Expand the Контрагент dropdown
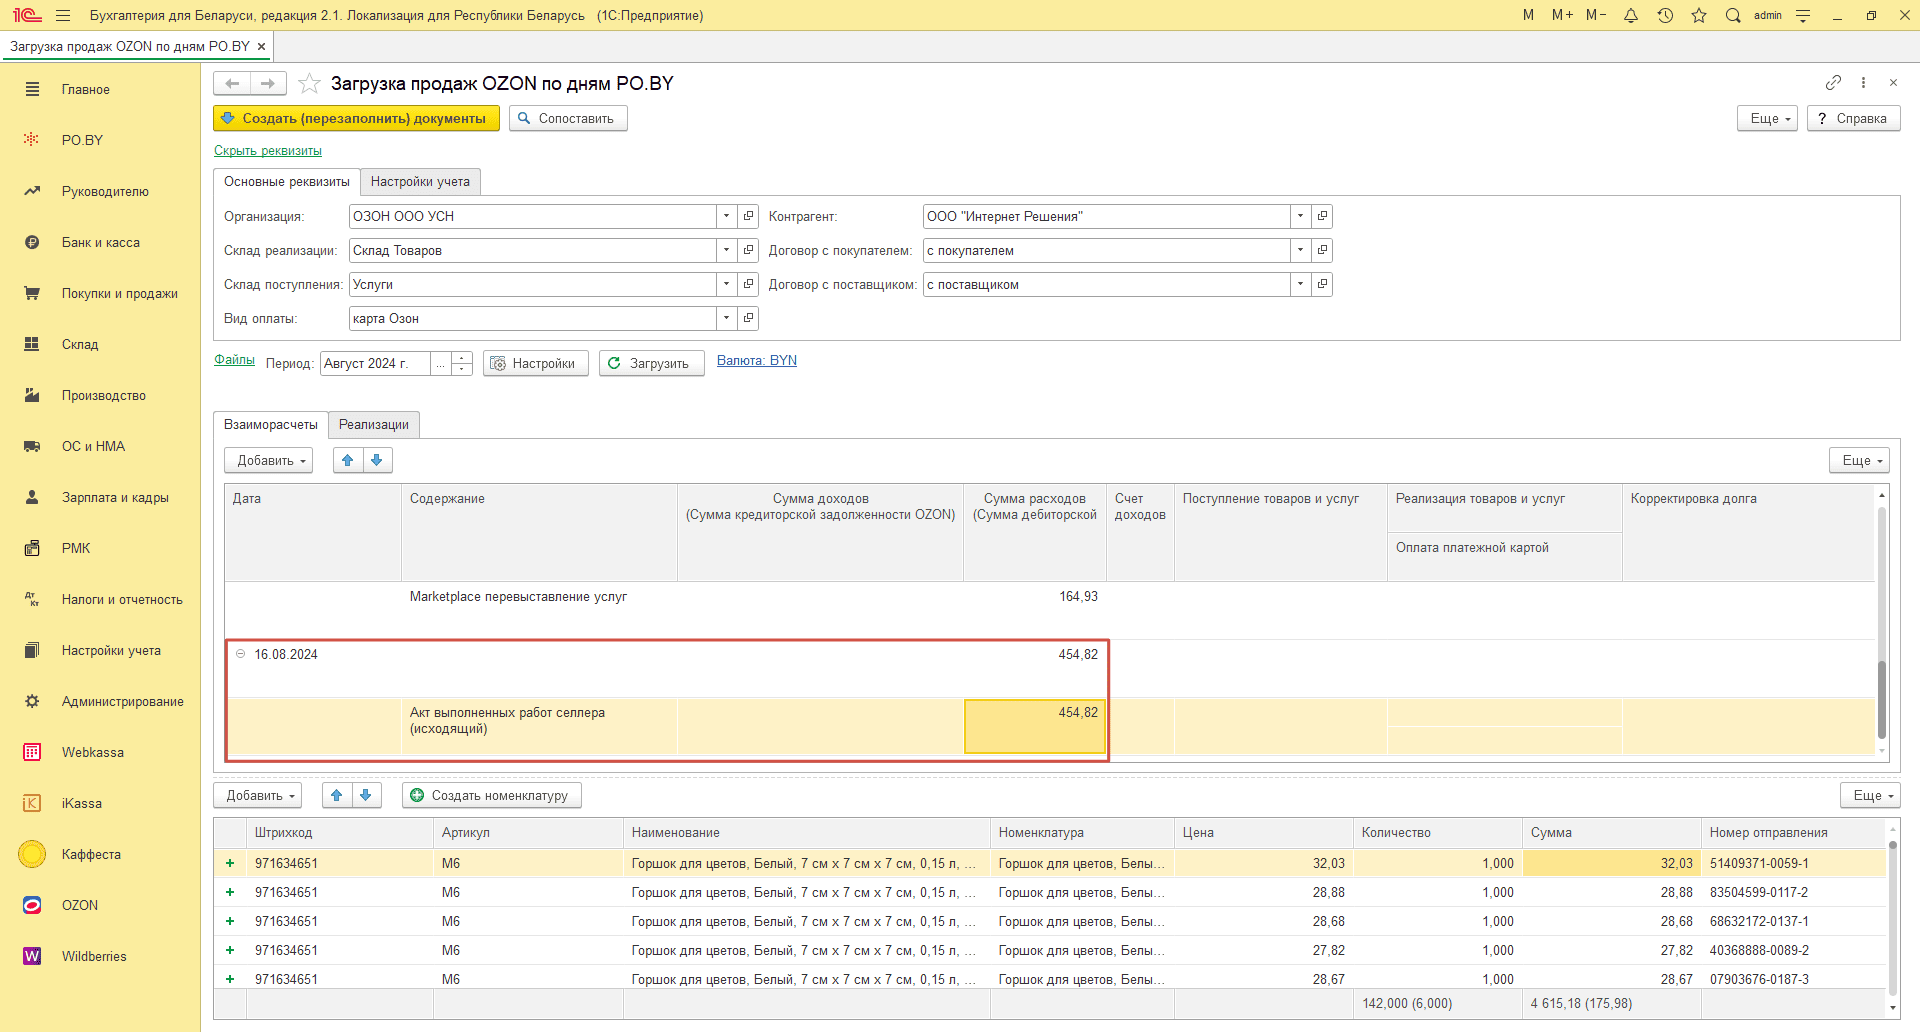The width and height of the screenshot is (1920, 1032). pyautogui.click(x=1300, y=216)
